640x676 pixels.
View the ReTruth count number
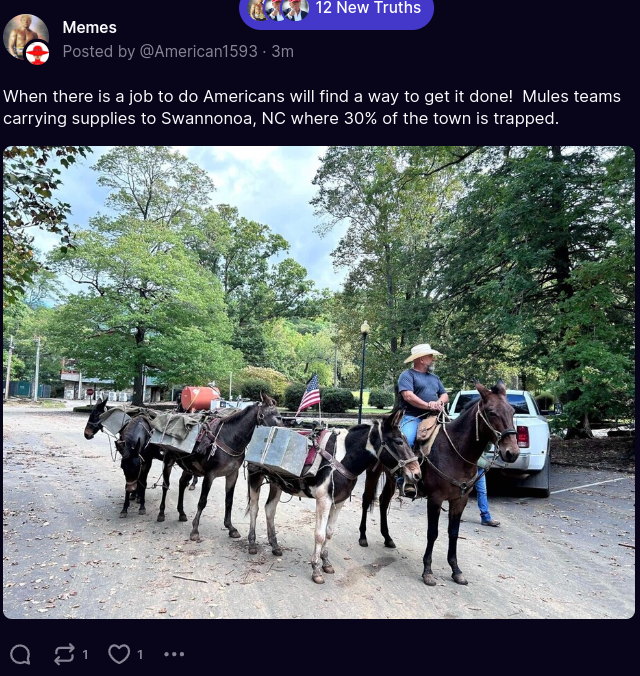tap(85, 655)
